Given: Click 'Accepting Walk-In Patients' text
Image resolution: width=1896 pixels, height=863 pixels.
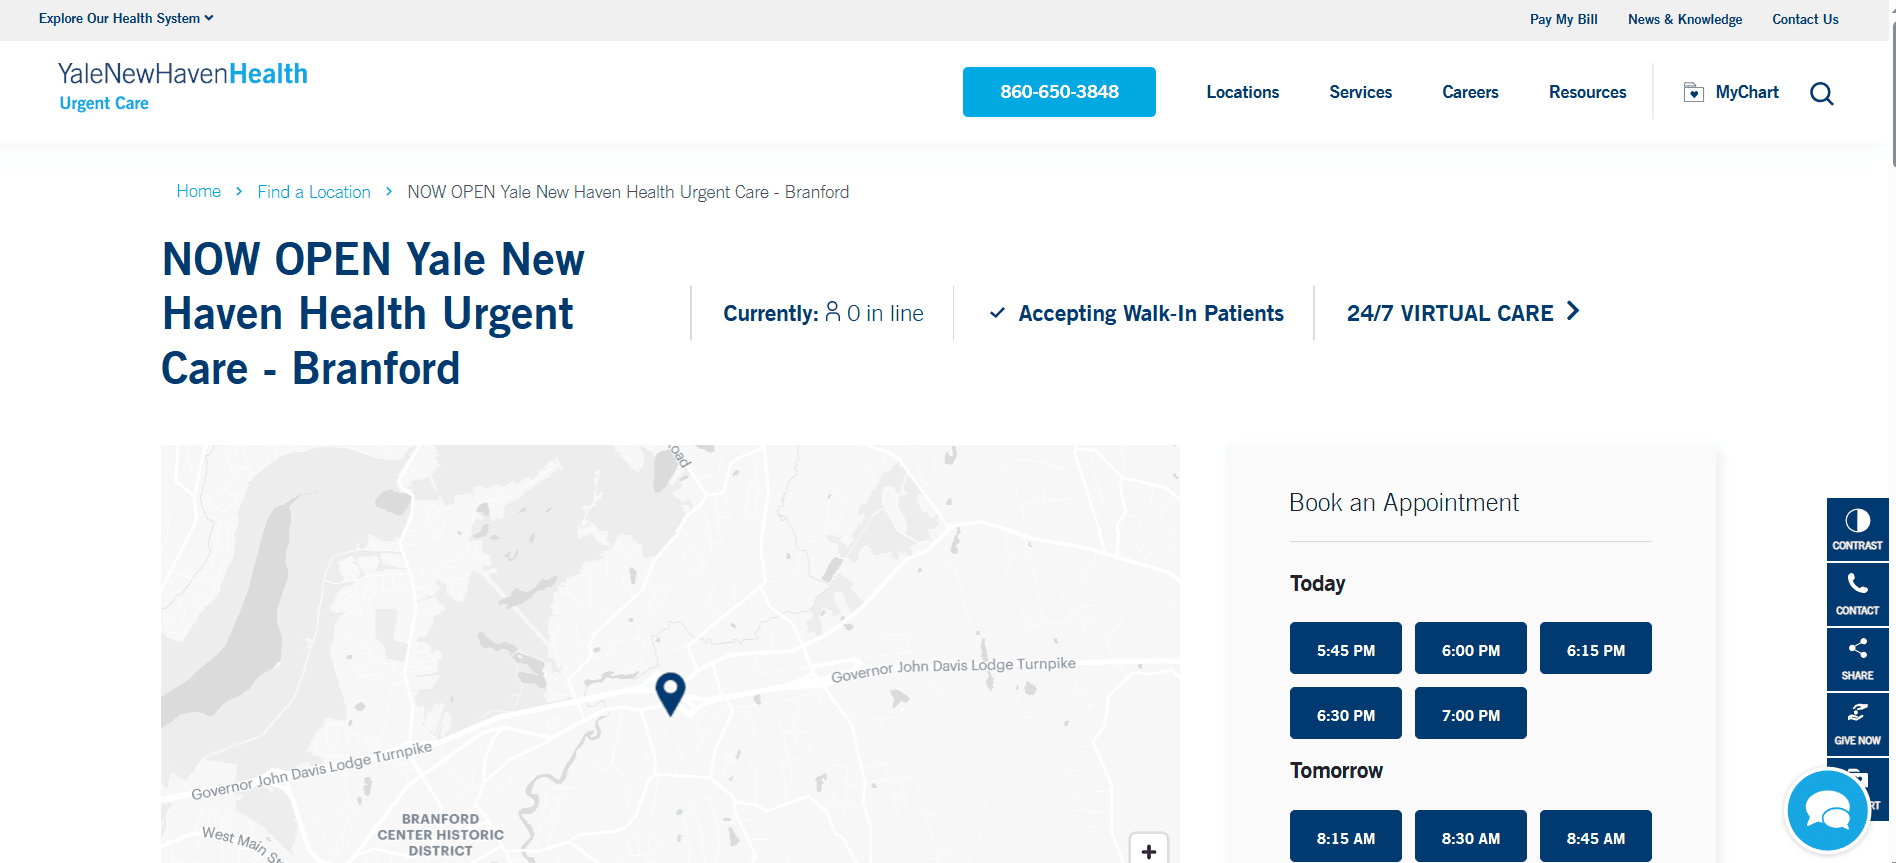Looking at the screenshot, I should (x=1151, y=313).
